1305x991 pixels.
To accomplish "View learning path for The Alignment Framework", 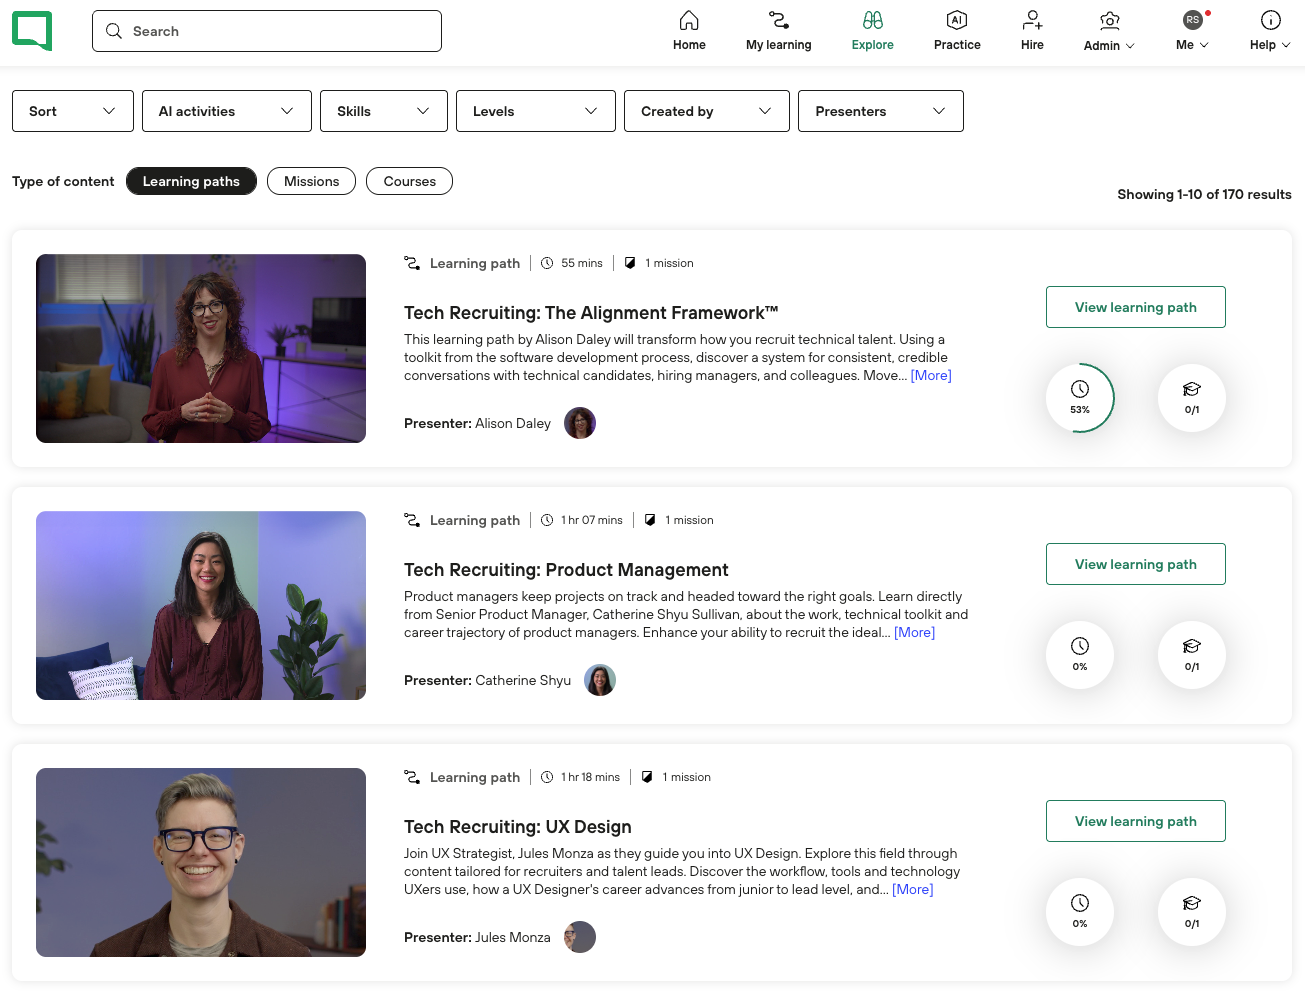I will coord(1135,307).
